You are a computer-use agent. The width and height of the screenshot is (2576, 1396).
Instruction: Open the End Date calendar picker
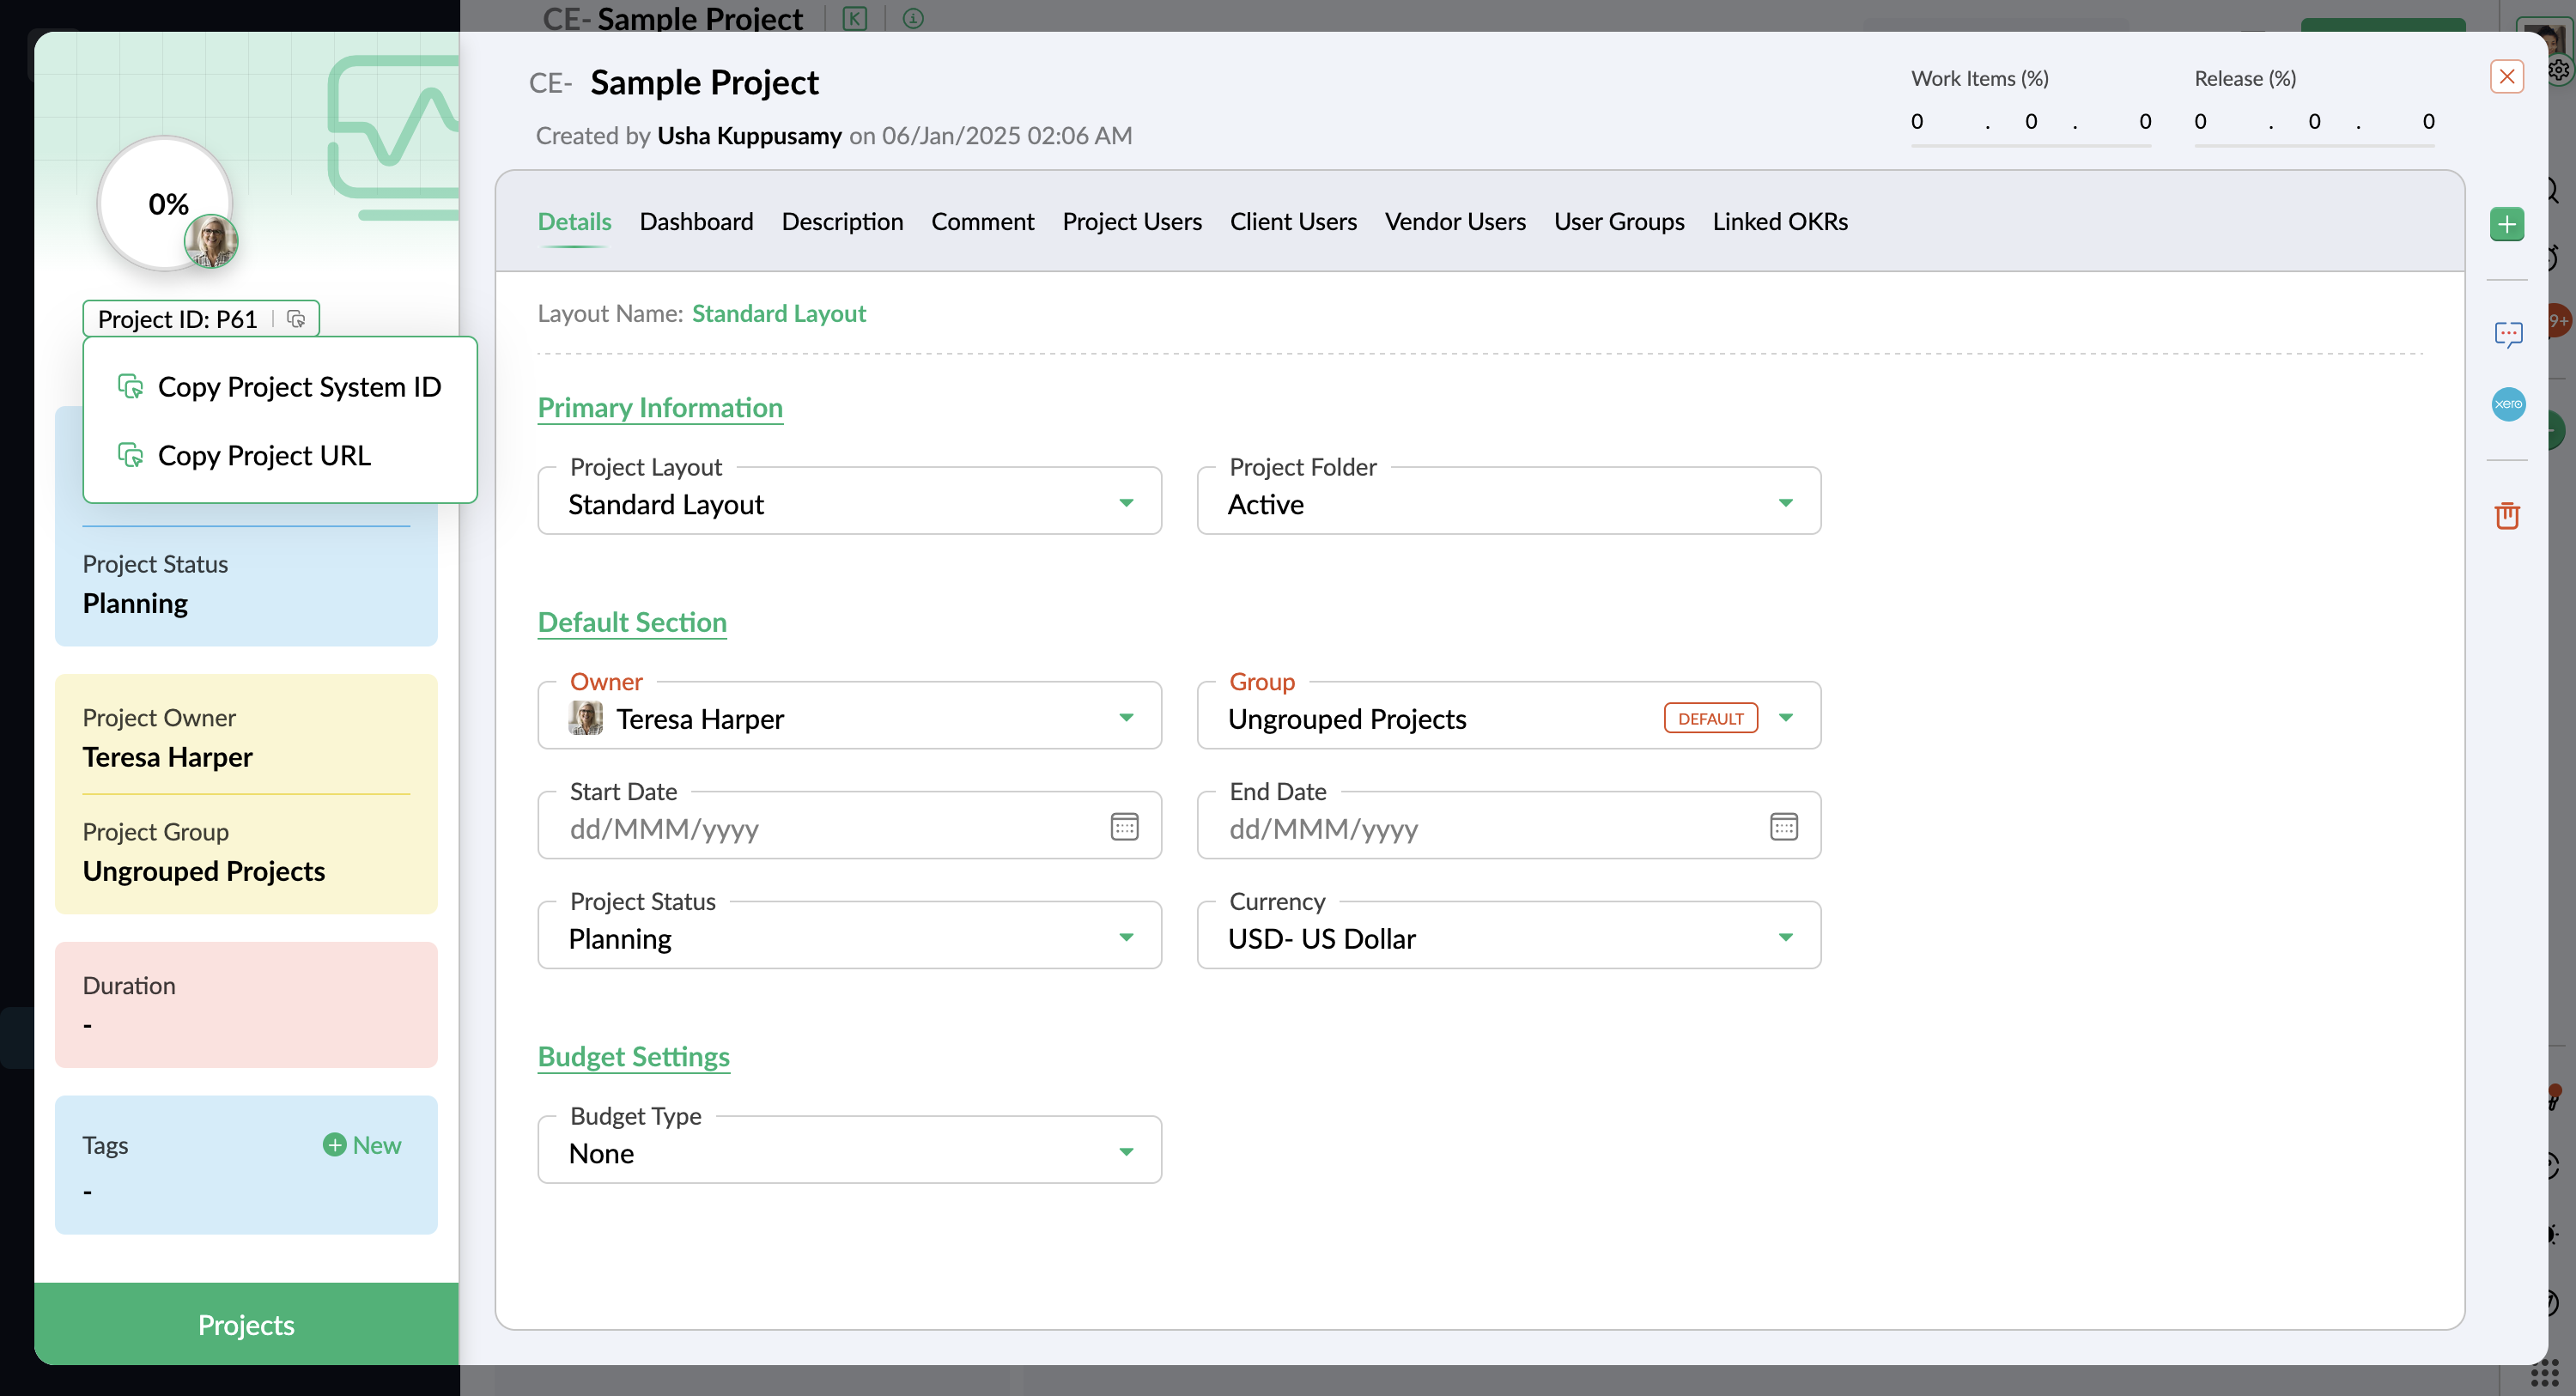(x=1783, y=827)
